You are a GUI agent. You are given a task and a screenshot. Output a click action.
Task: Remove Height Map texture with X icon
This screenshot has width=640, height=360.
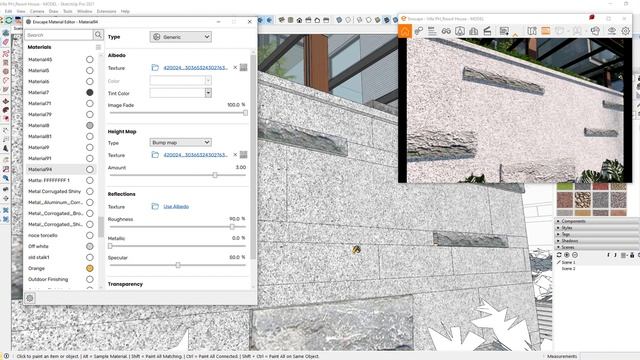[x=235, y=155]
